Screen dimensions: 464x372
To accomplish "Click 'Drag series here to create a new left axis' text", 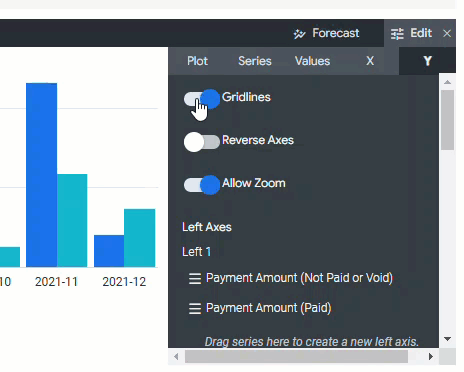I will [311, 342].
